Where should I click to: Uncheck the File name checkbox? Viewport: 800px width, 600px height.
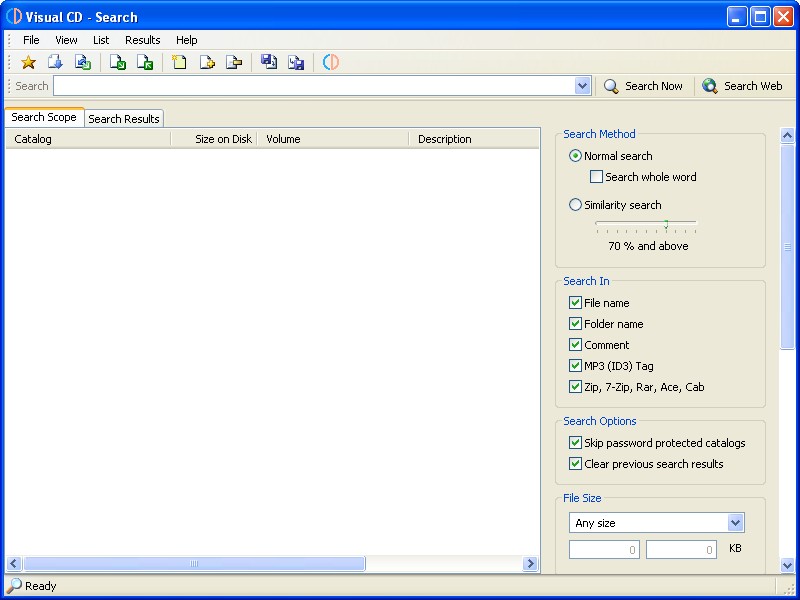pos(575,303)
